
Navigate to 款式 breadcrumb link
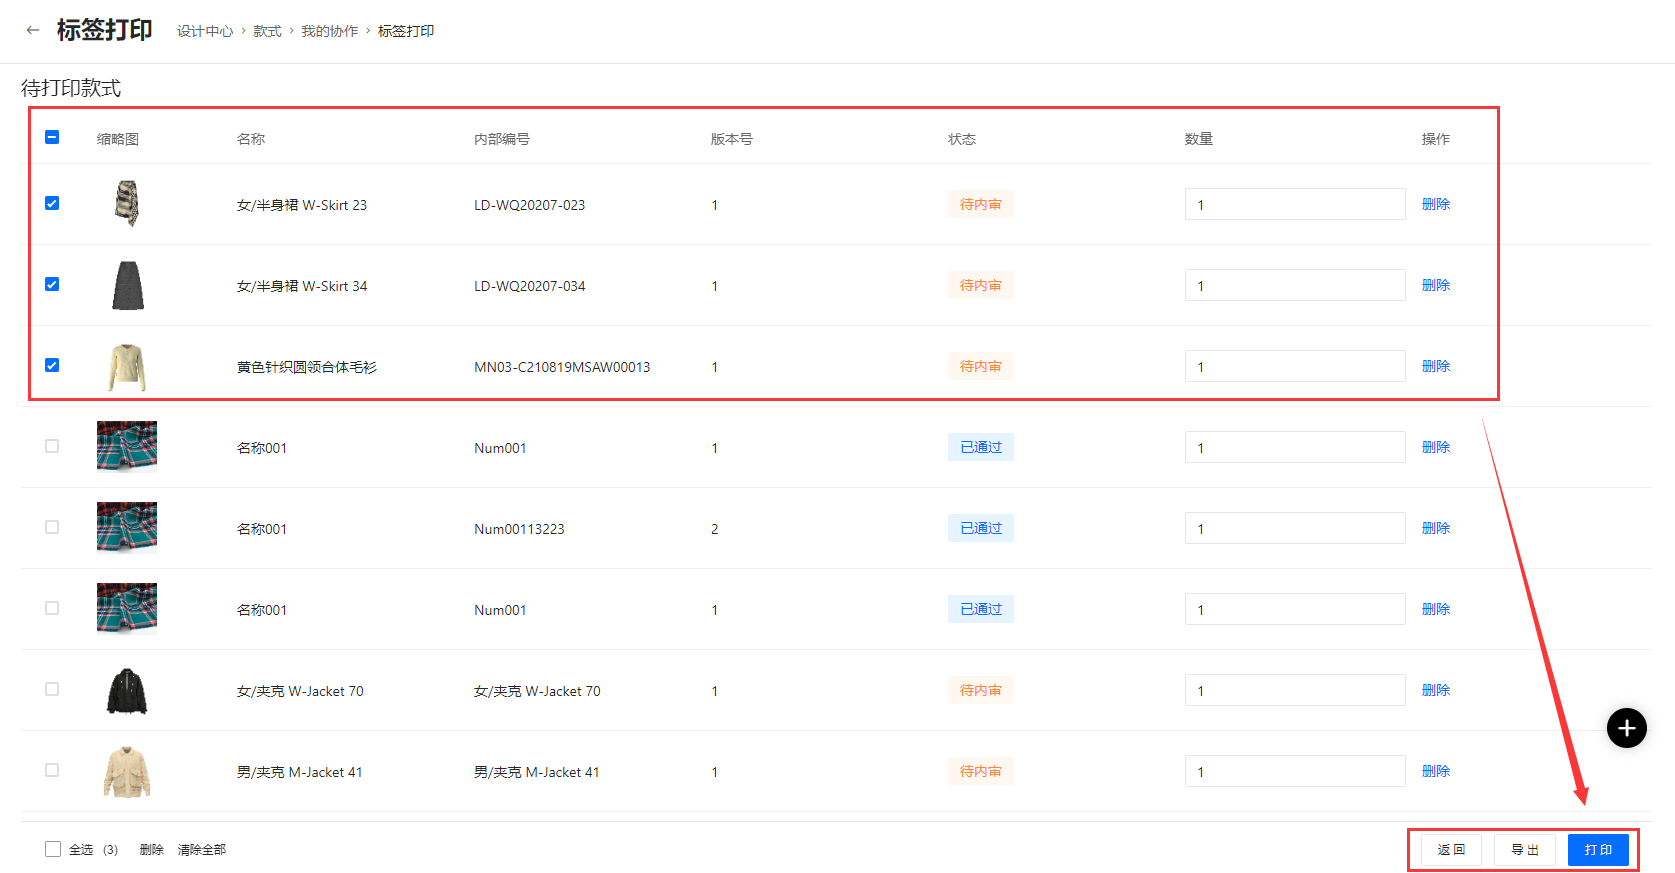tap(267, 31)
